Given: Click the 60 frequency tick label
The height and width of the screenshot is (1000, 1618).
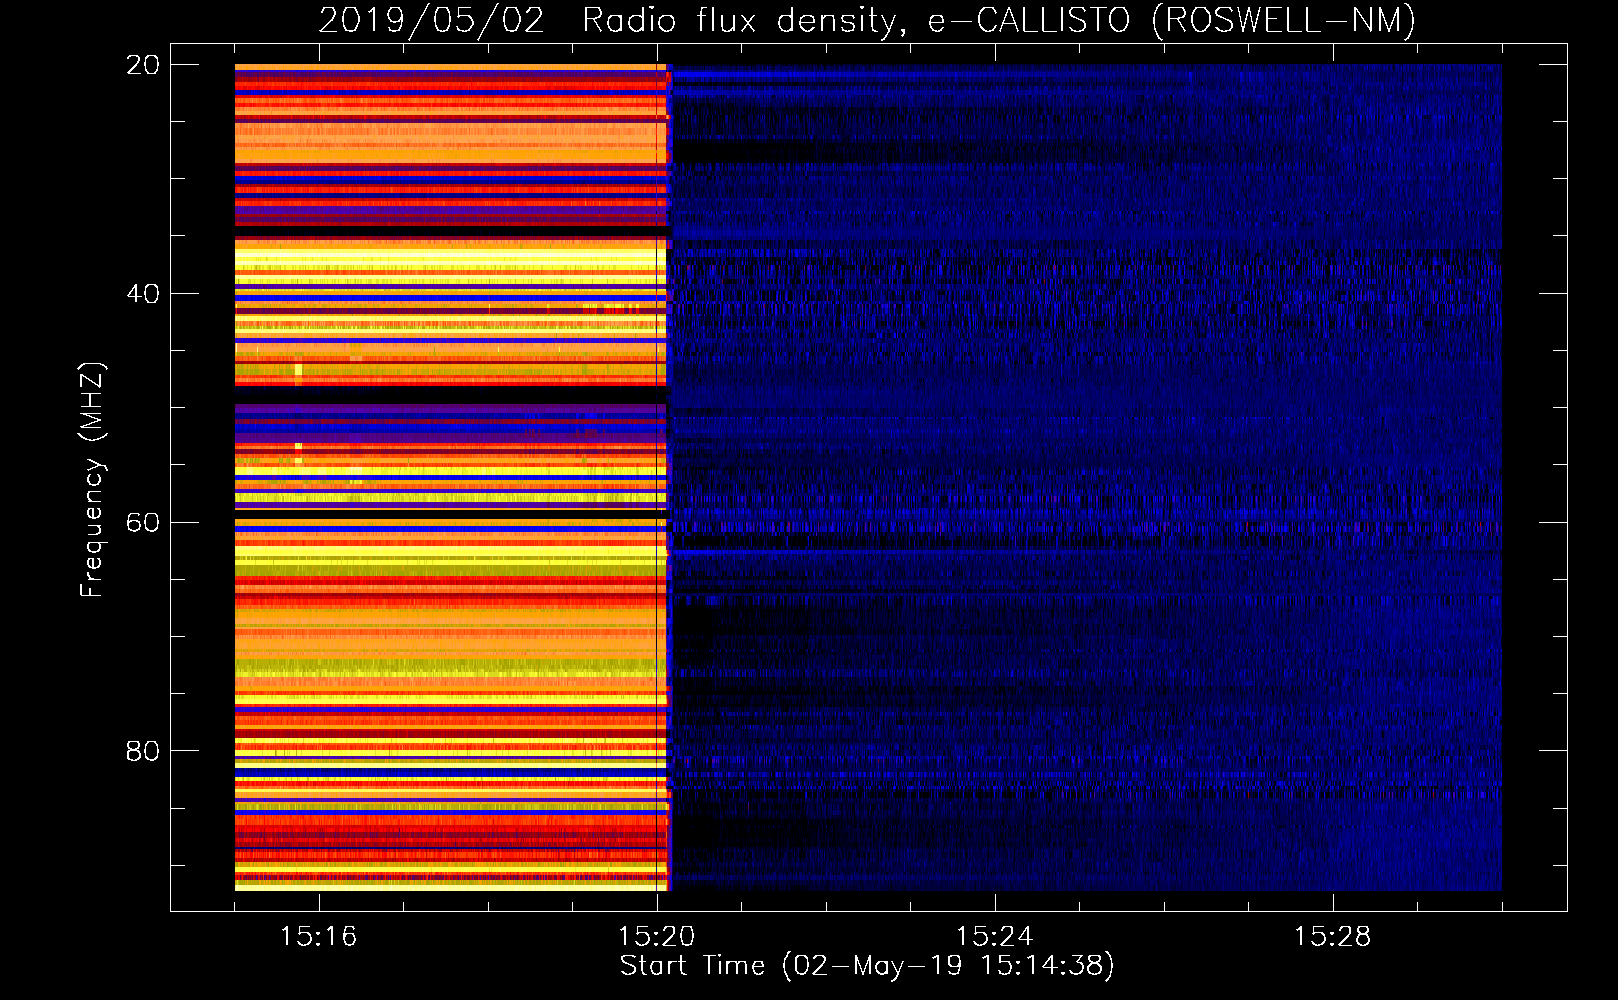Looking at the screenshot, I should 143,523.
